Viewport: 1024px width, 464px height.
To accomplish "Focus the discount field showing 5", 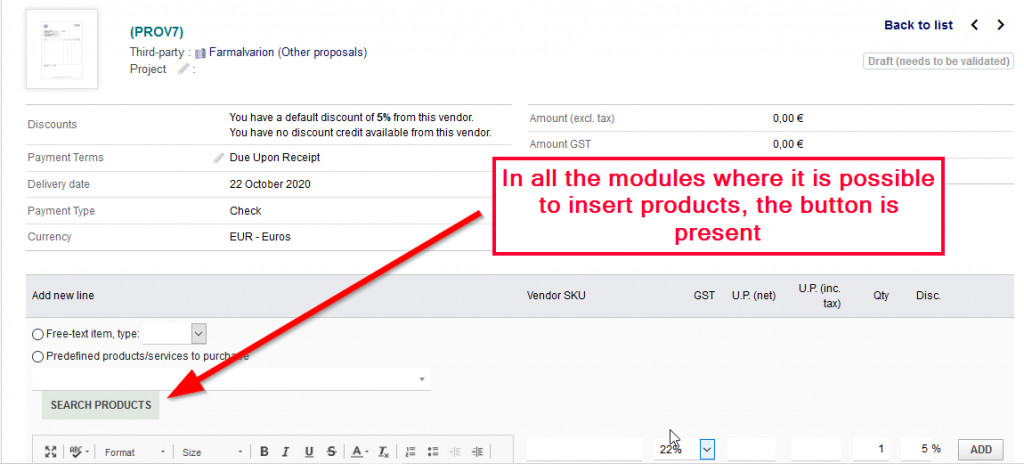I will coord(916,449).
